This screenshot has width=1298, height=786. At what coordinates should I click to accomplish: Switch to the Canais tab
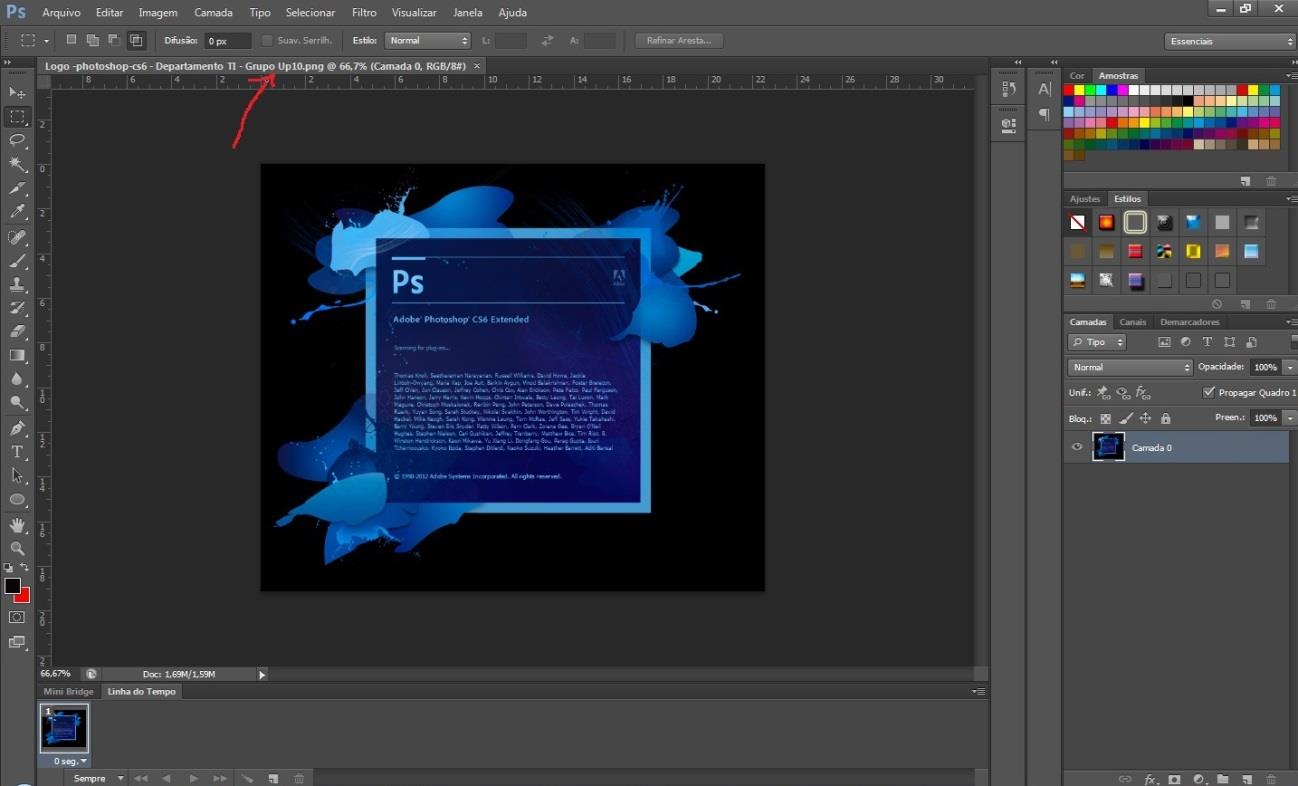[1132, 322]
